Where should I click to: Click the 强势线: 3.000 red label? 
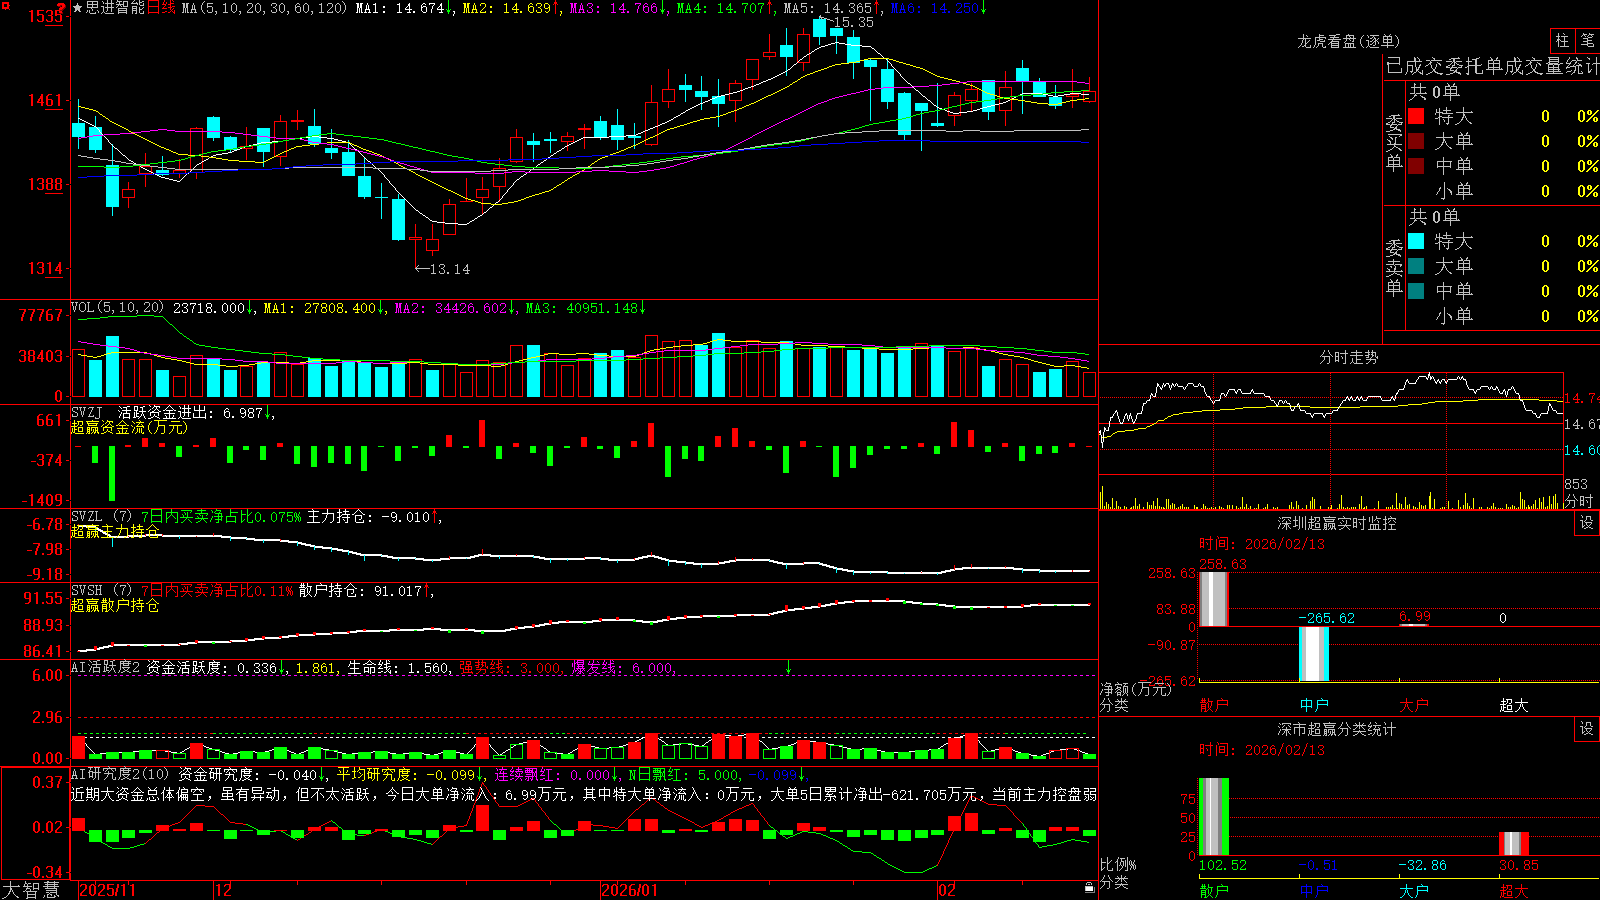point(510,667)
